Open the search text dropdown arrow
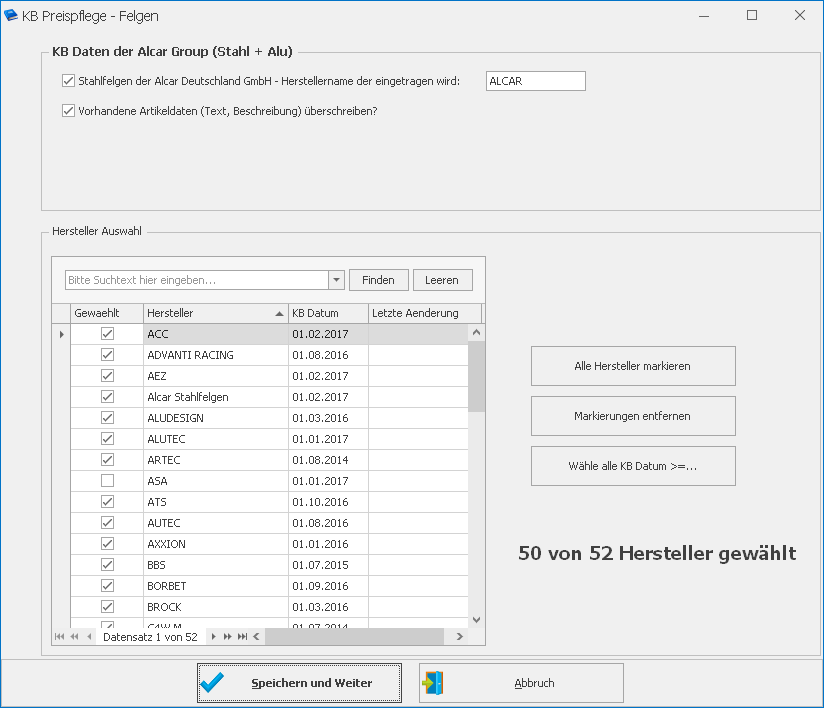824x708 pixels. click(x=336, y=280)
